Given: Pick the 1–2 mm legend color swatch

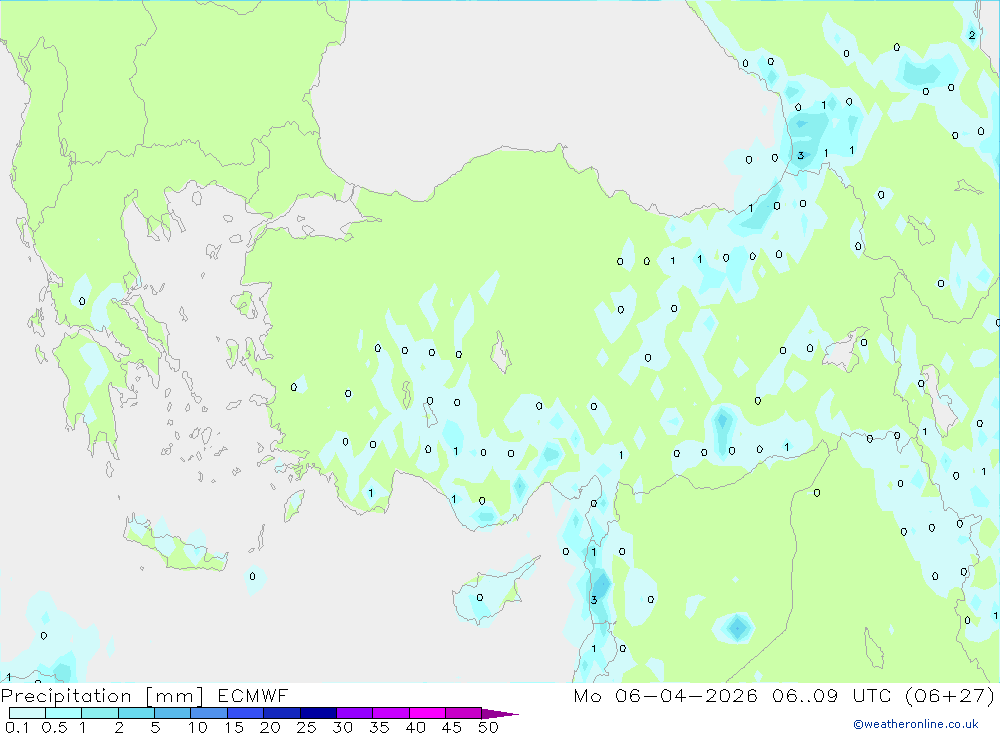Looking at the screenshot, I should pos(100,713).
